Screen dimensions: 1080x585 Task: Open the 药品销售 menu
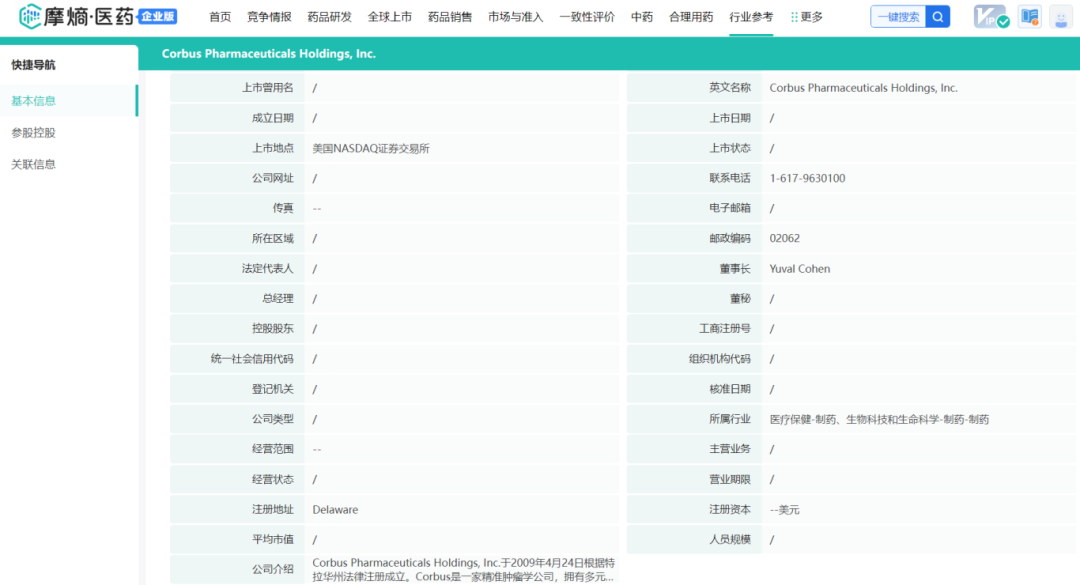click(x=450, y=17)
